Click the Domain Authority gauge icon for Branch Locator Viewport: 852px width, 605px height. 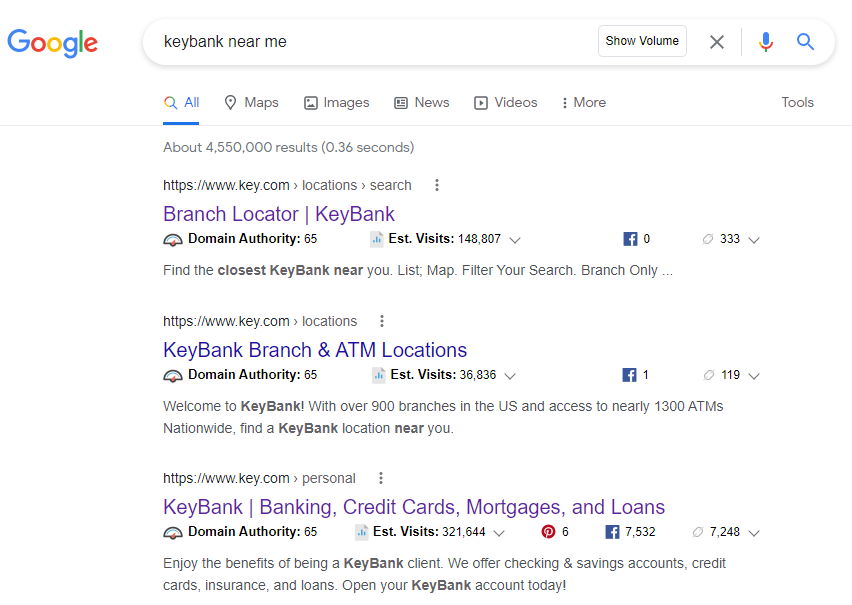[x=173, y=240]
